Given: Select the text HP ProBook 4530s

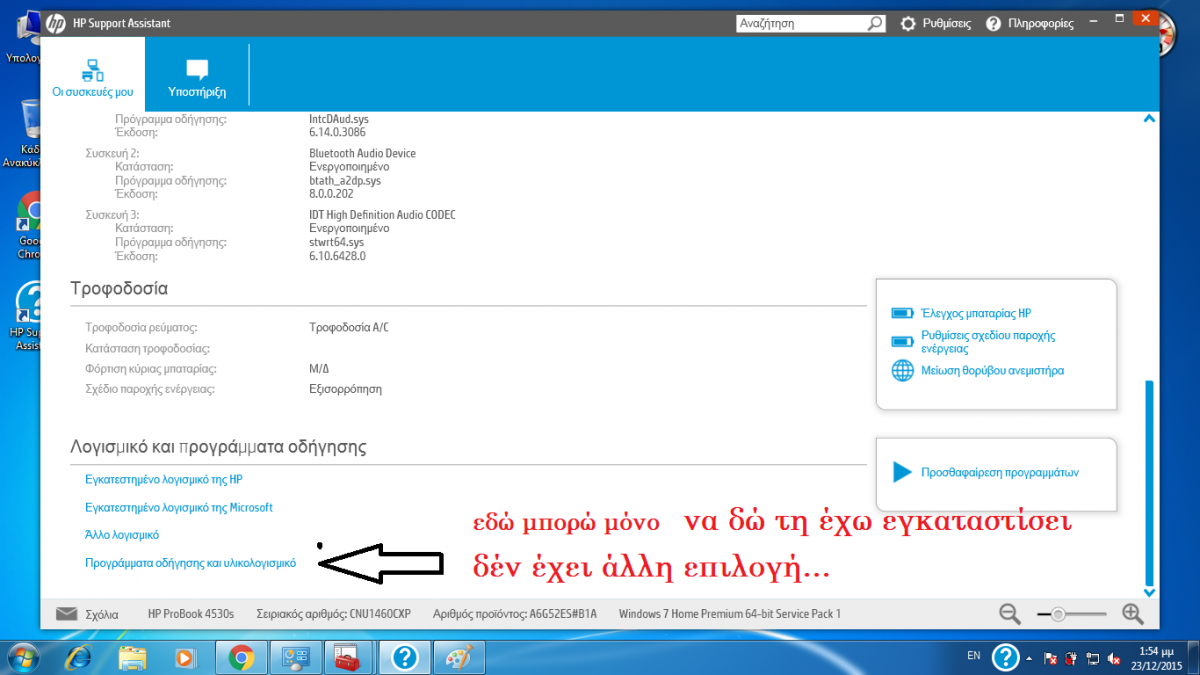Looking at the screenshot, I should pyautogui.click(x=191, y=614).
